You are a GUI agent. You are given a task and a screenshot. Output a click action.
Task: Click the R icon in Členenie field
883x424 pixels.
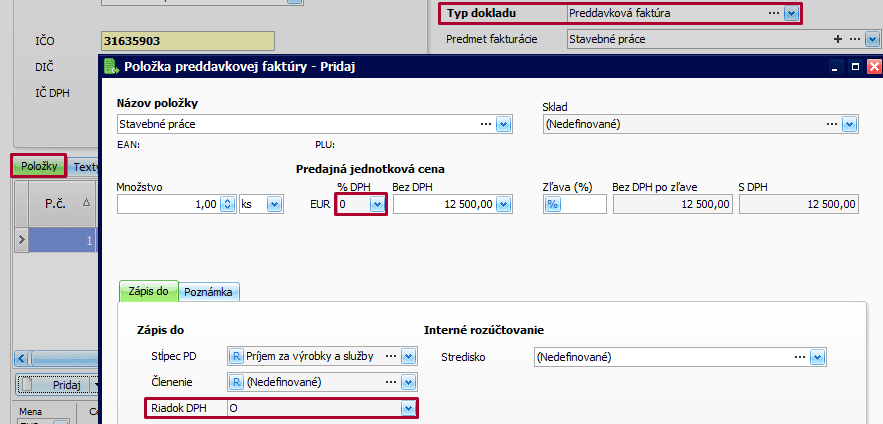tap(237, 381)
